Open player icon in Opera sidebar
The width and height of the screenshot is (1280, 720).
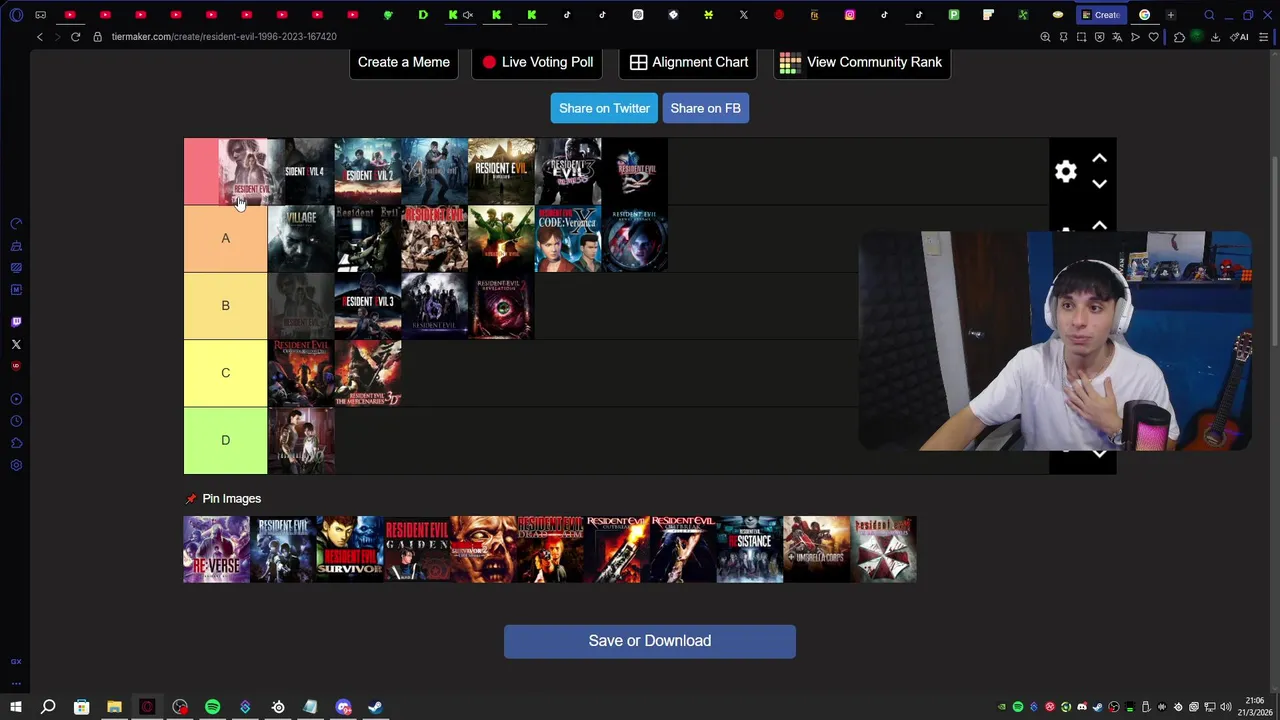(16, 399)
